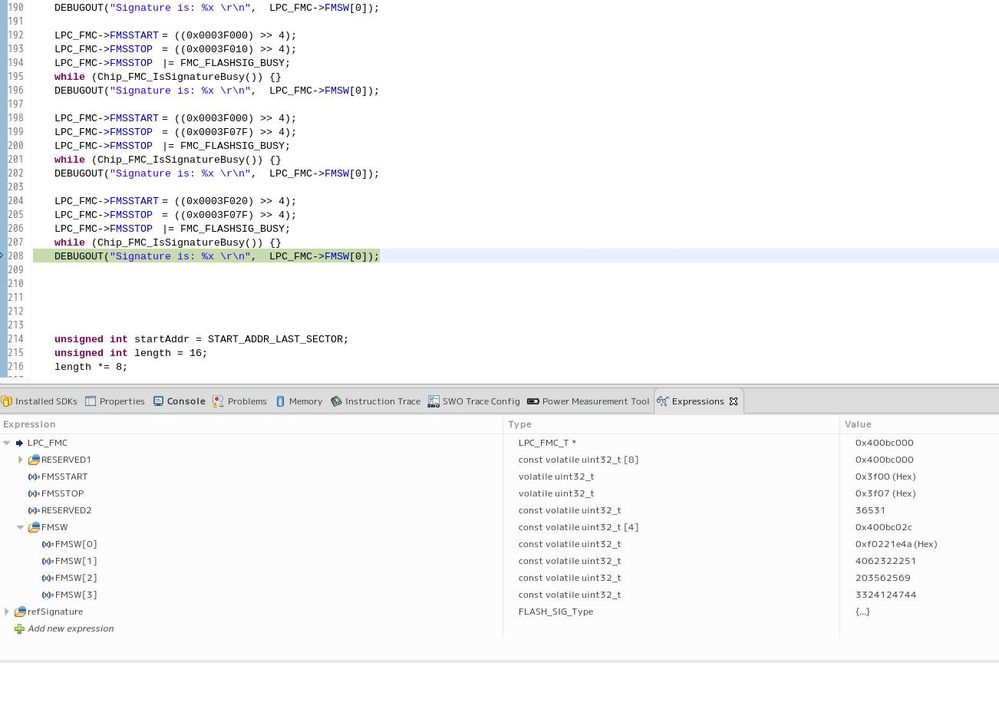Expand the refSignature expression
The height and width of the screenshot is (706, 999).
6,612
